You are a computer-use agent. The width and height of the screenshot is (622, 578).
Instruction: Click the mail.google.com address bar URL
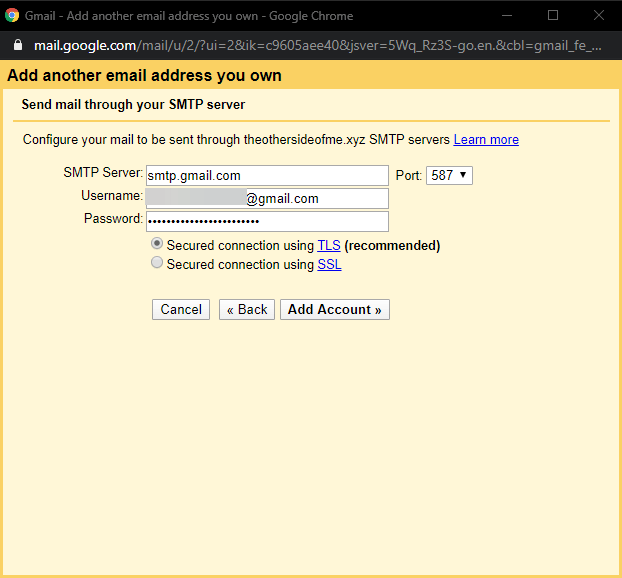[318, 46]
